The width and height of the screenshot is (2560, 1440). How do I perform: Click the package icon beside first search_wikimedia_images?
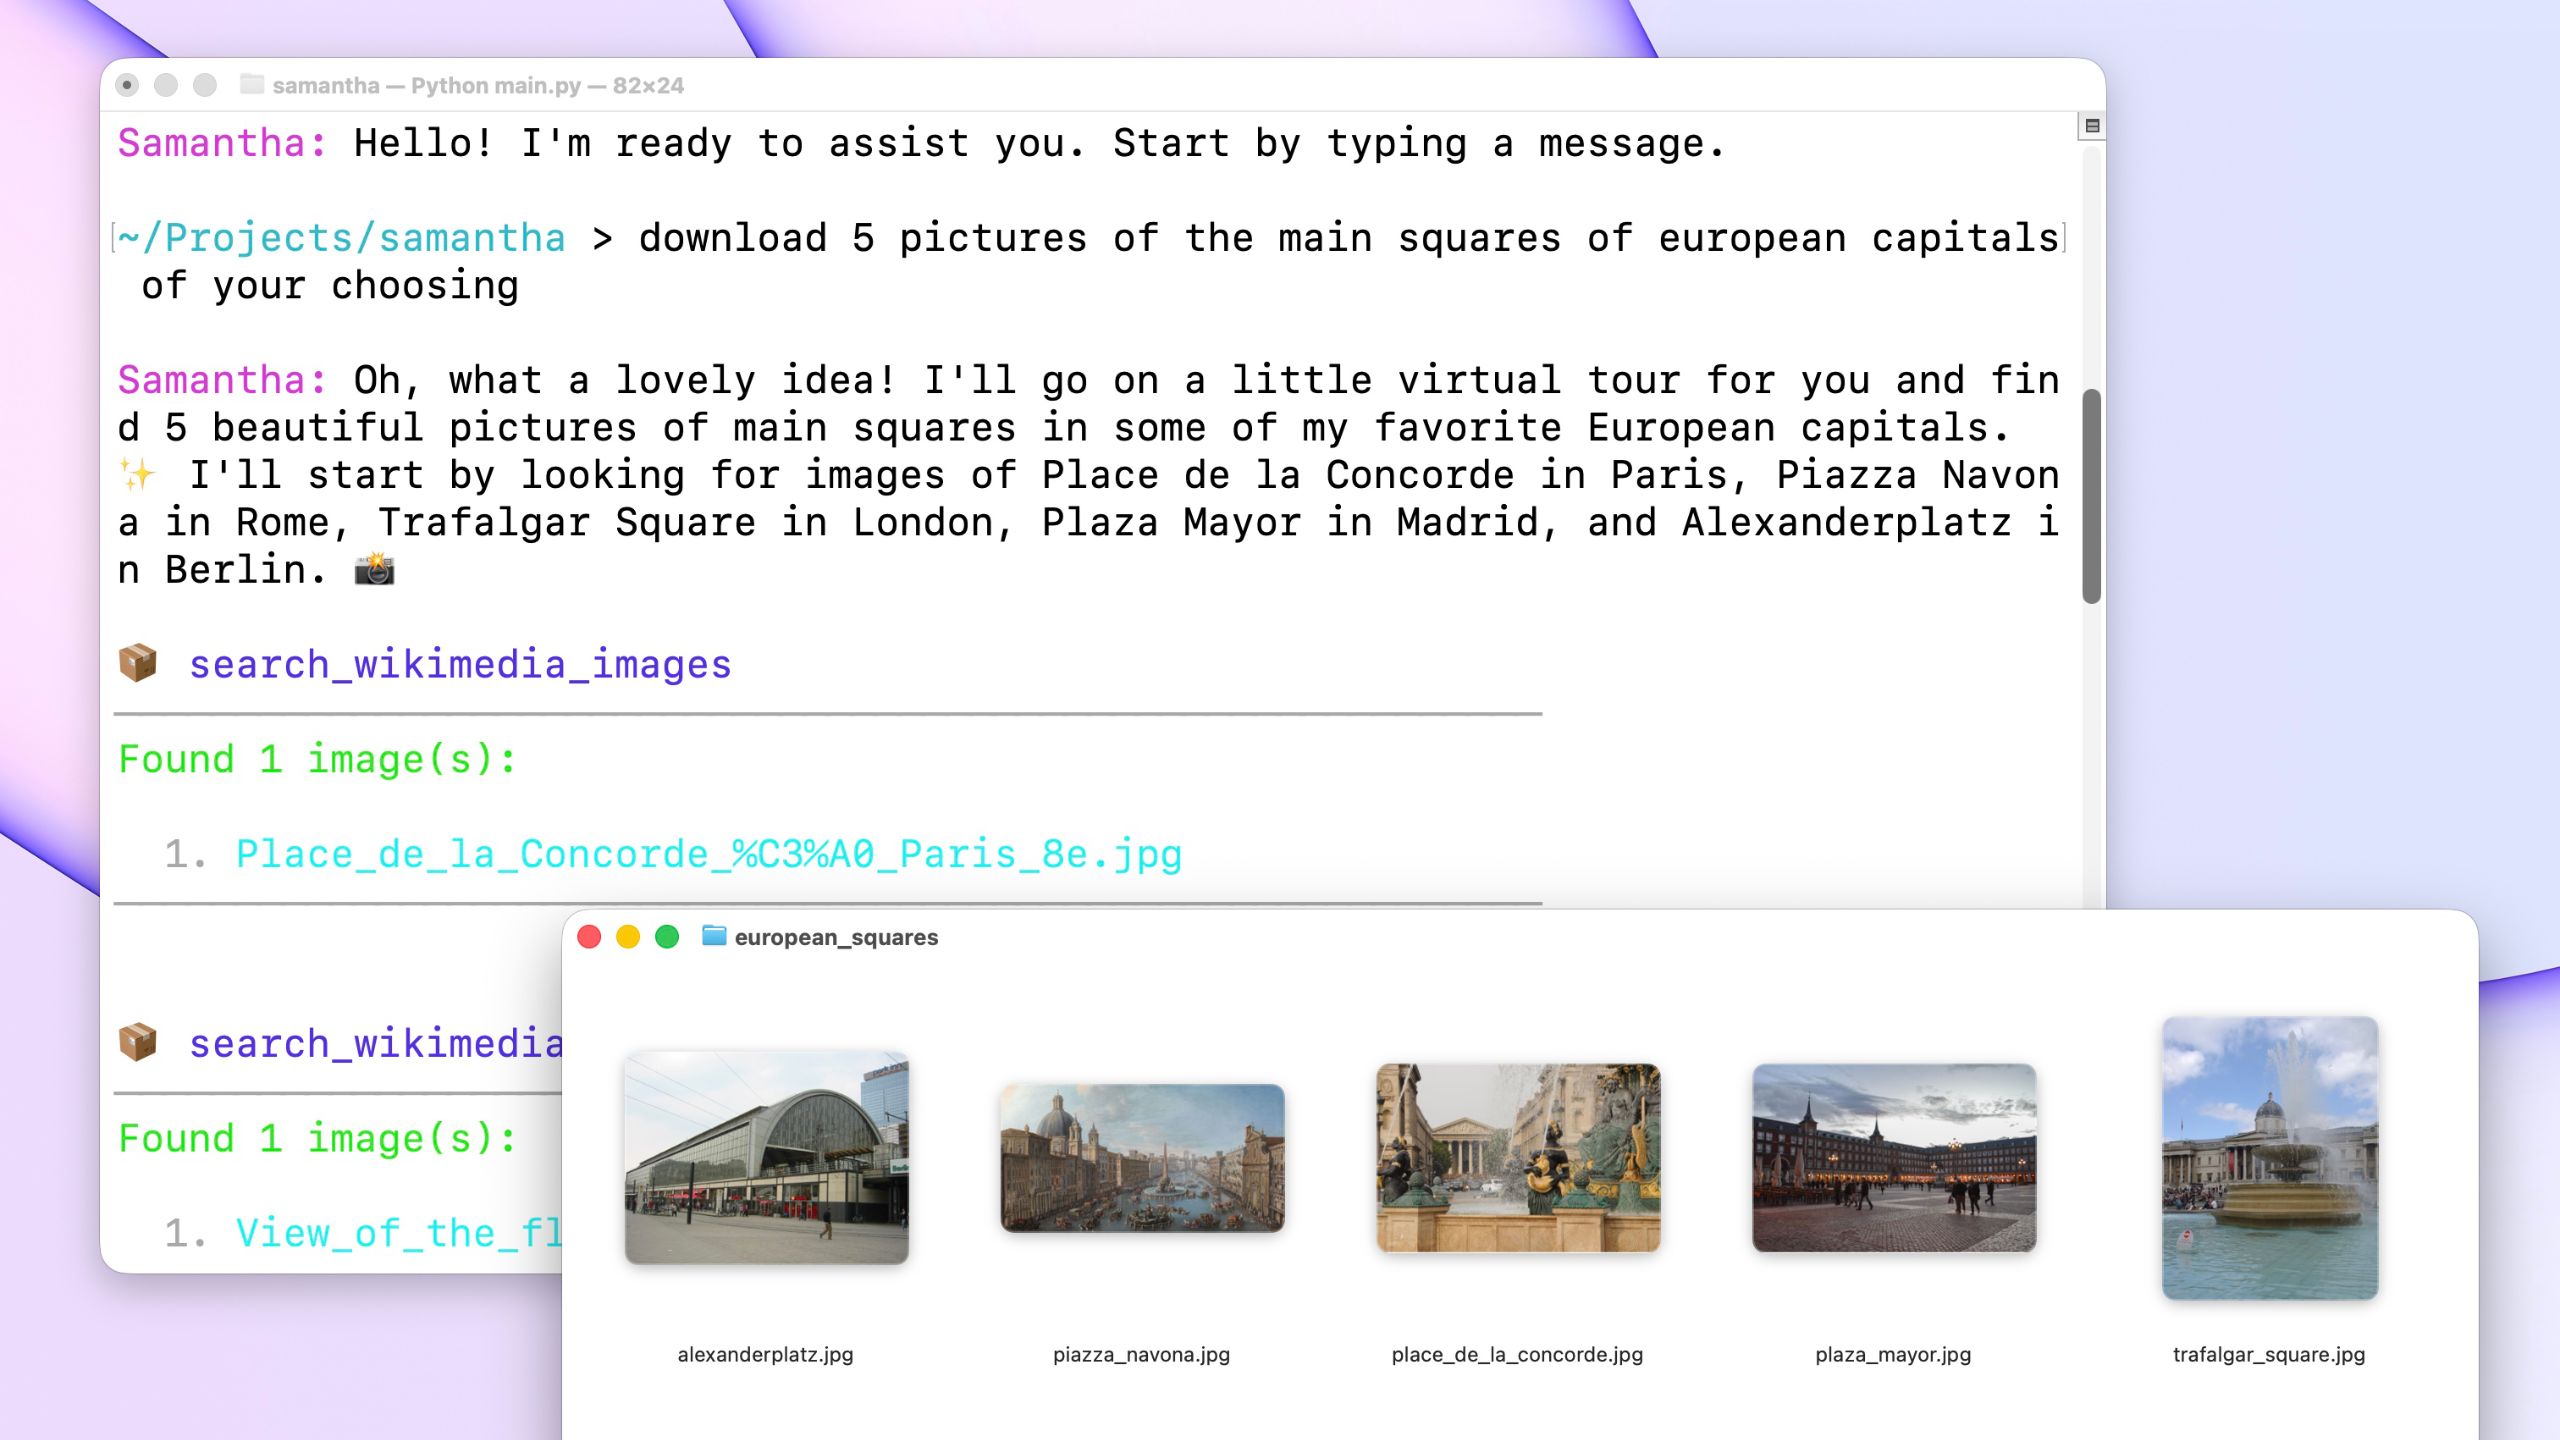pyautogui.click(x=138, y=663)
